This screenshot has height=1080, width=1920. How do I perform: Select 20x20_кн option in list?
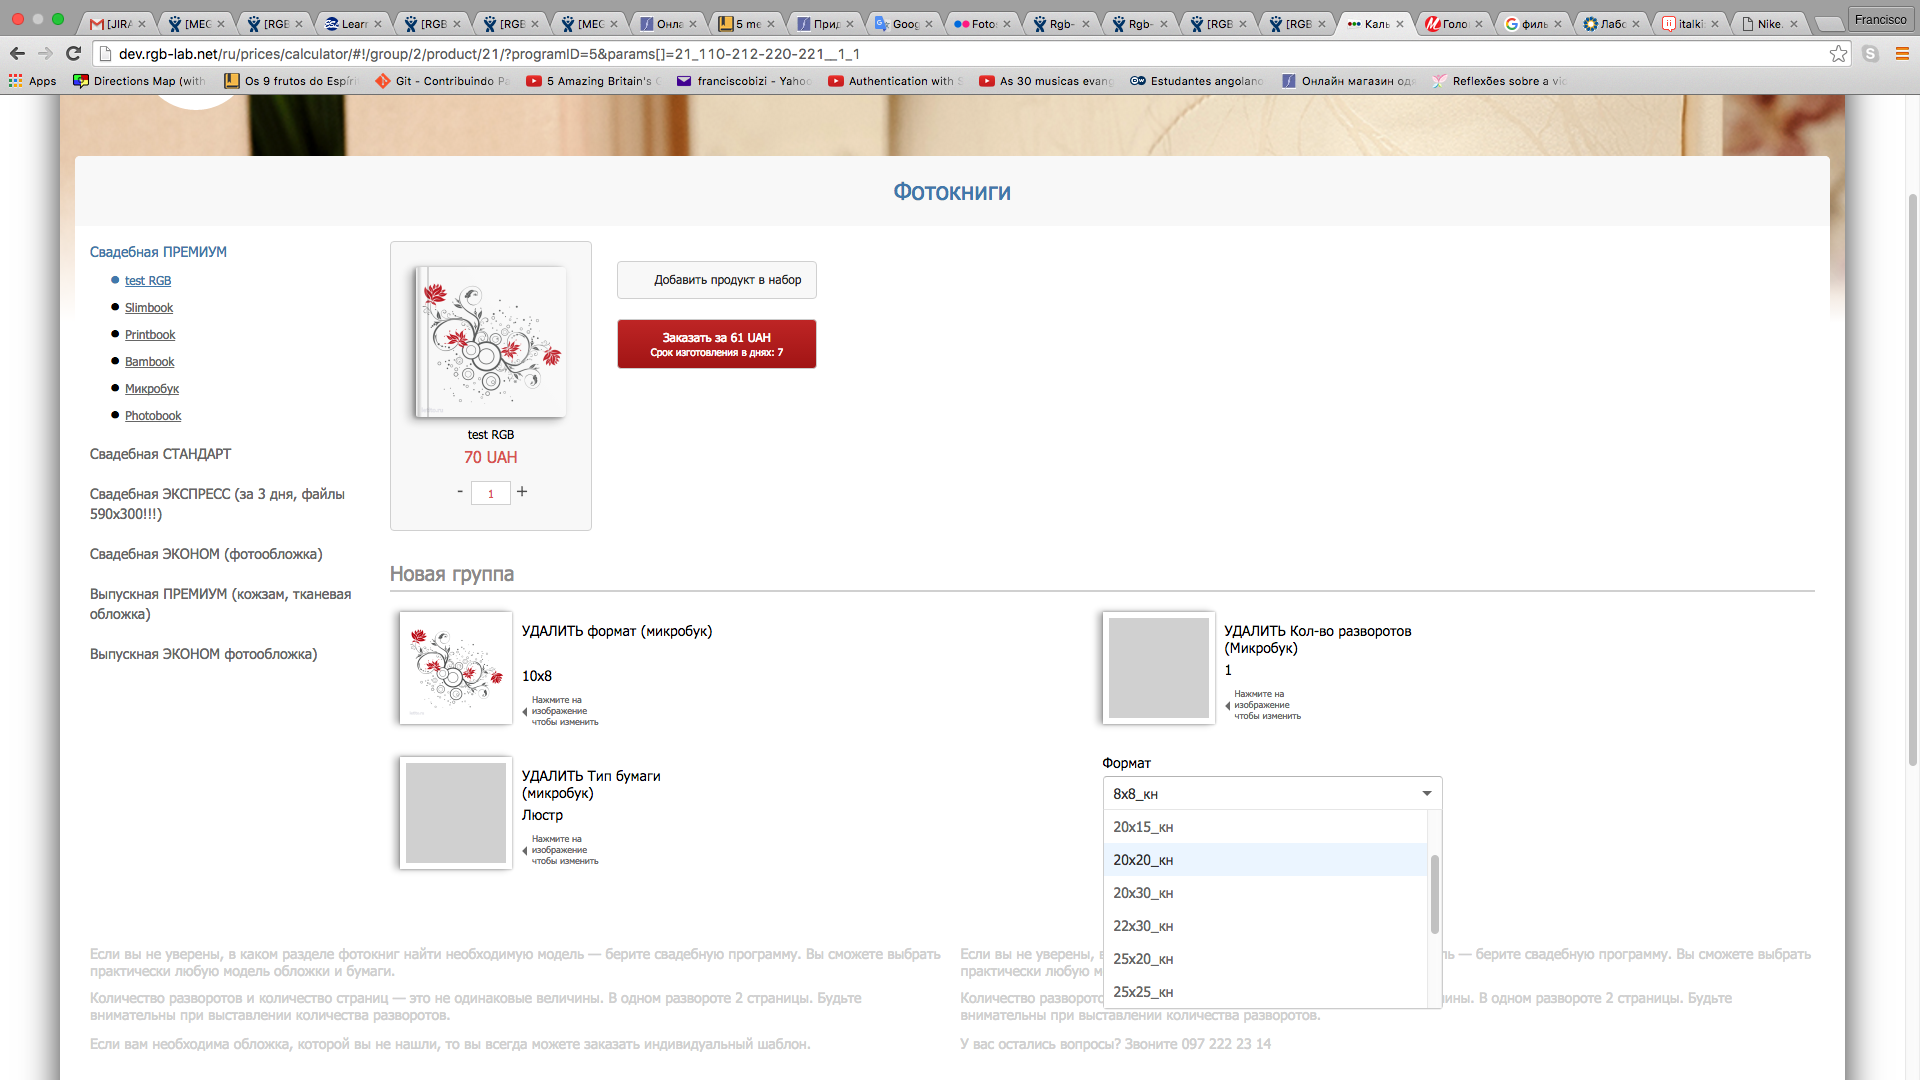click(x=1143, y=860)
